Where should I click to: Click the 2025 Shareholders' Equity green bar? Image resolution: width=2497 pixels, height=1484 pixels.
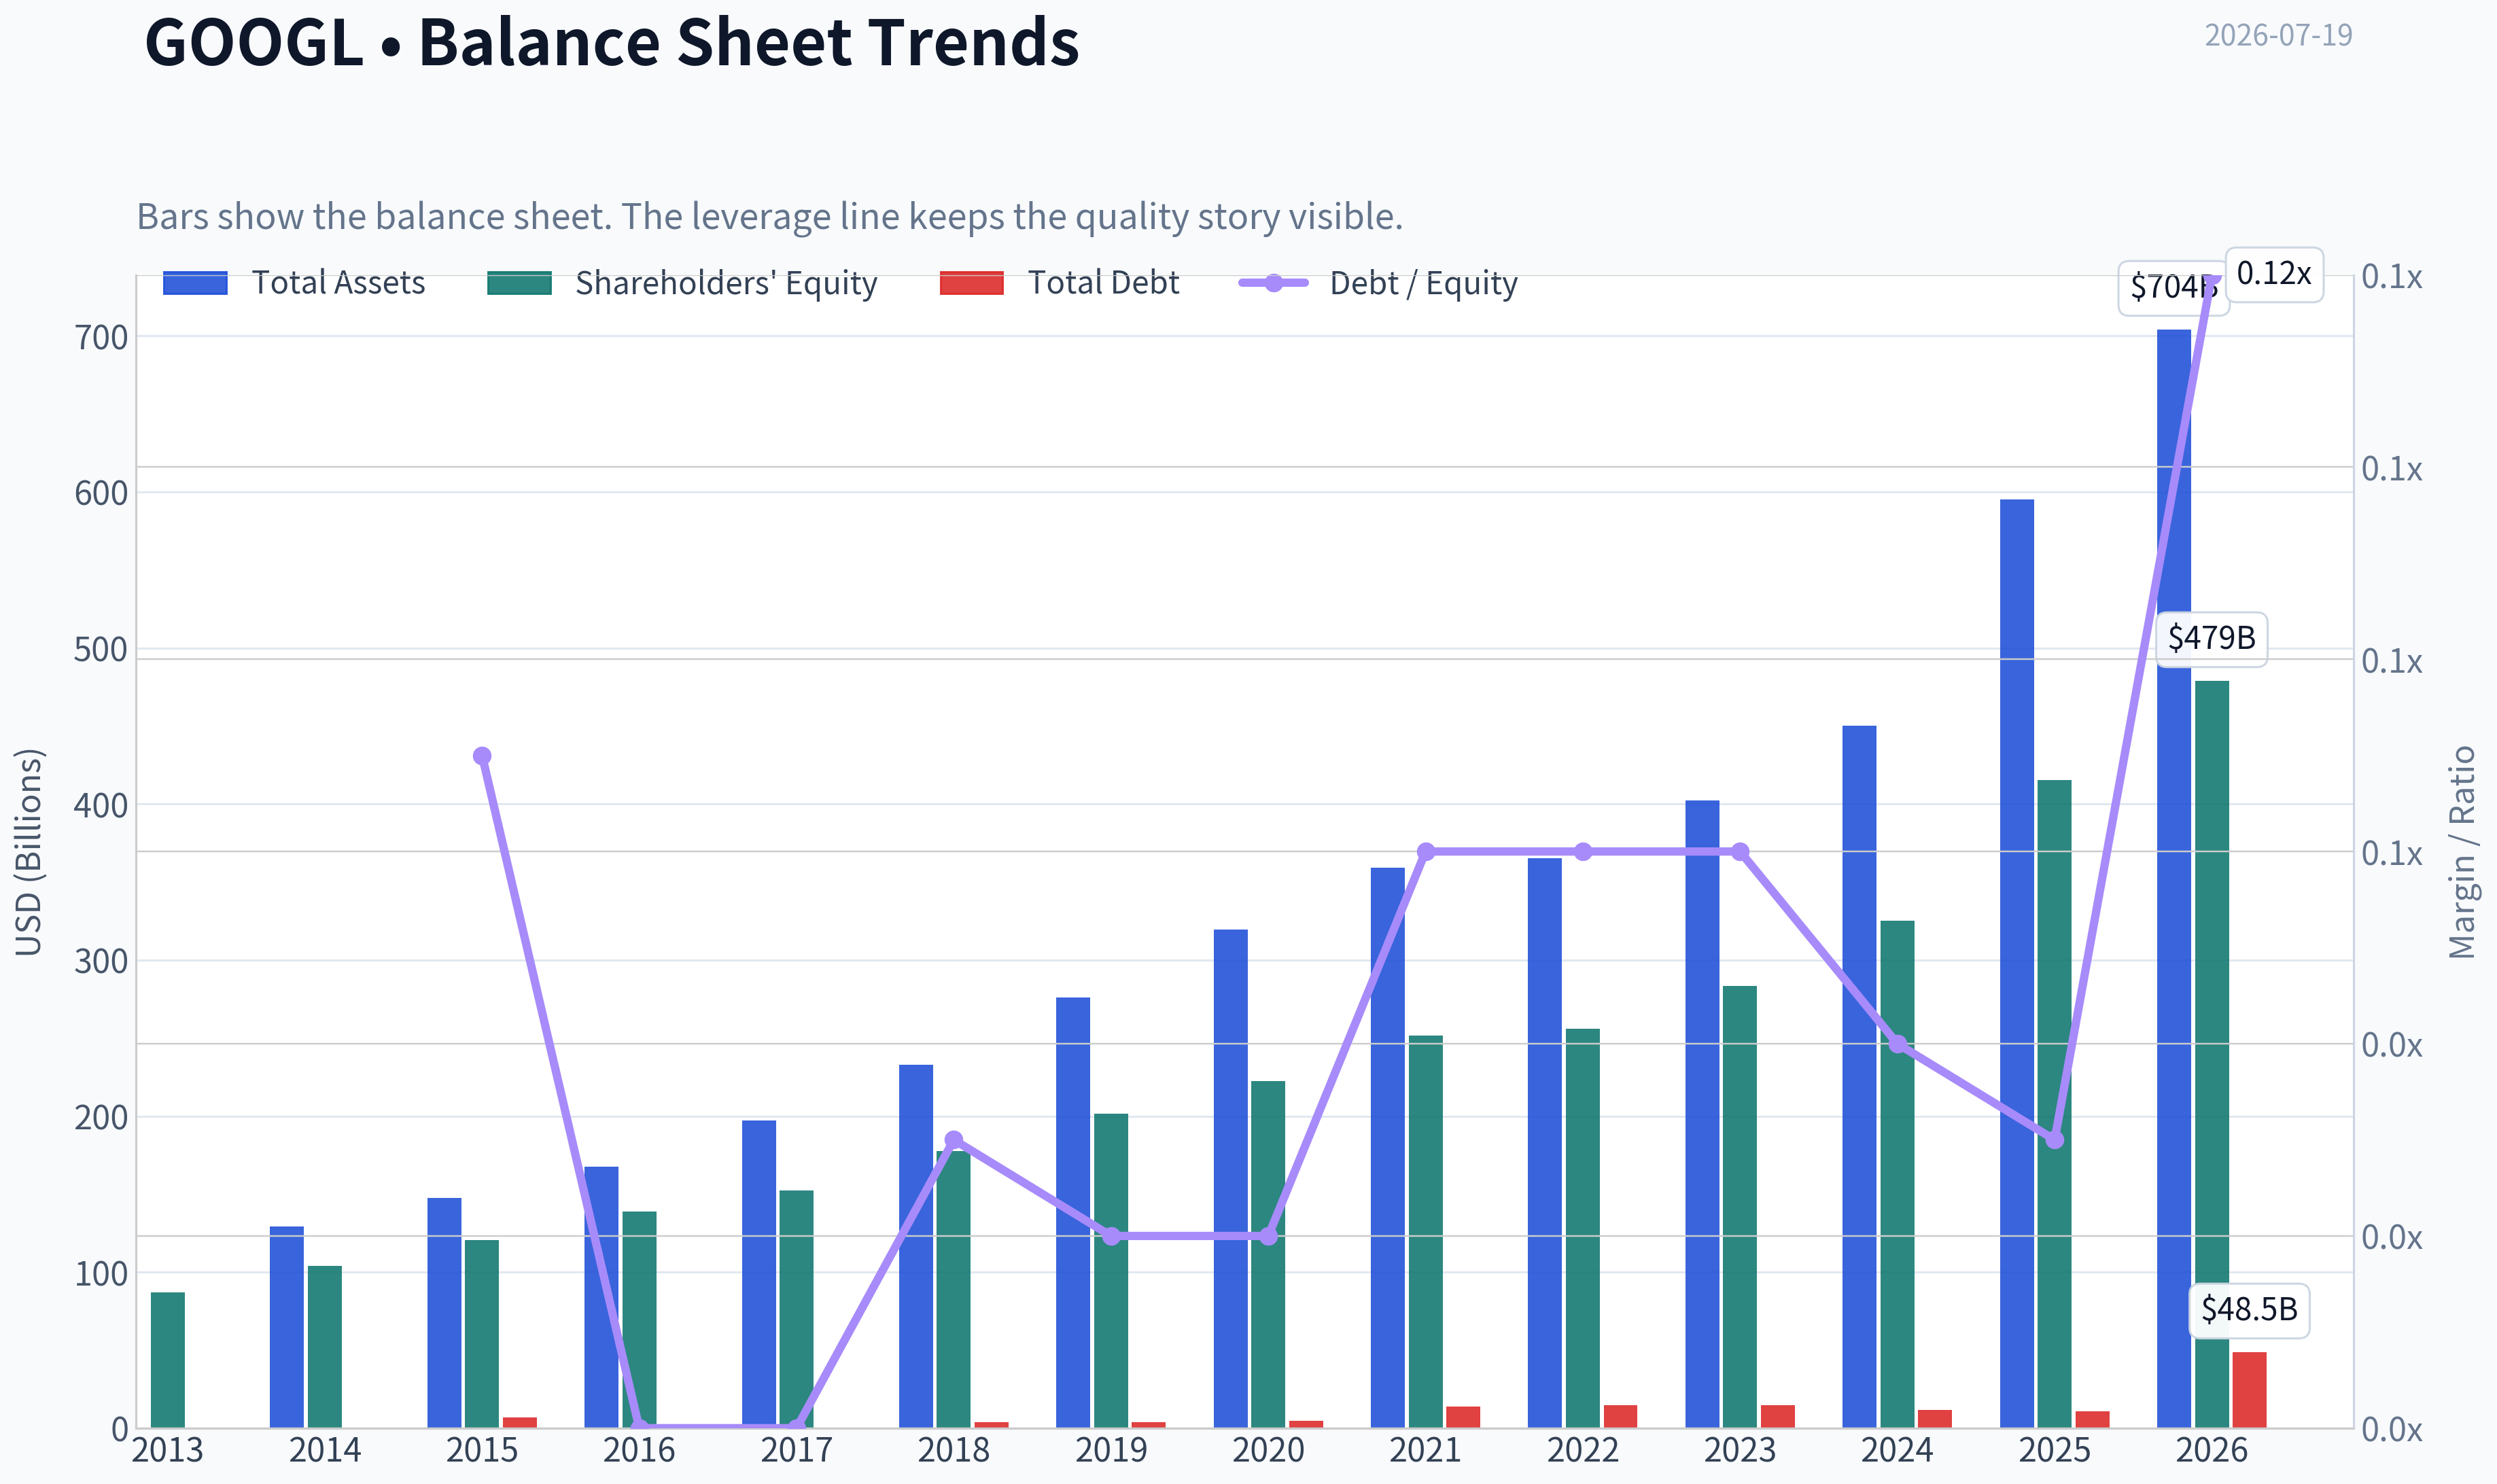(x=2054, y=1104)
